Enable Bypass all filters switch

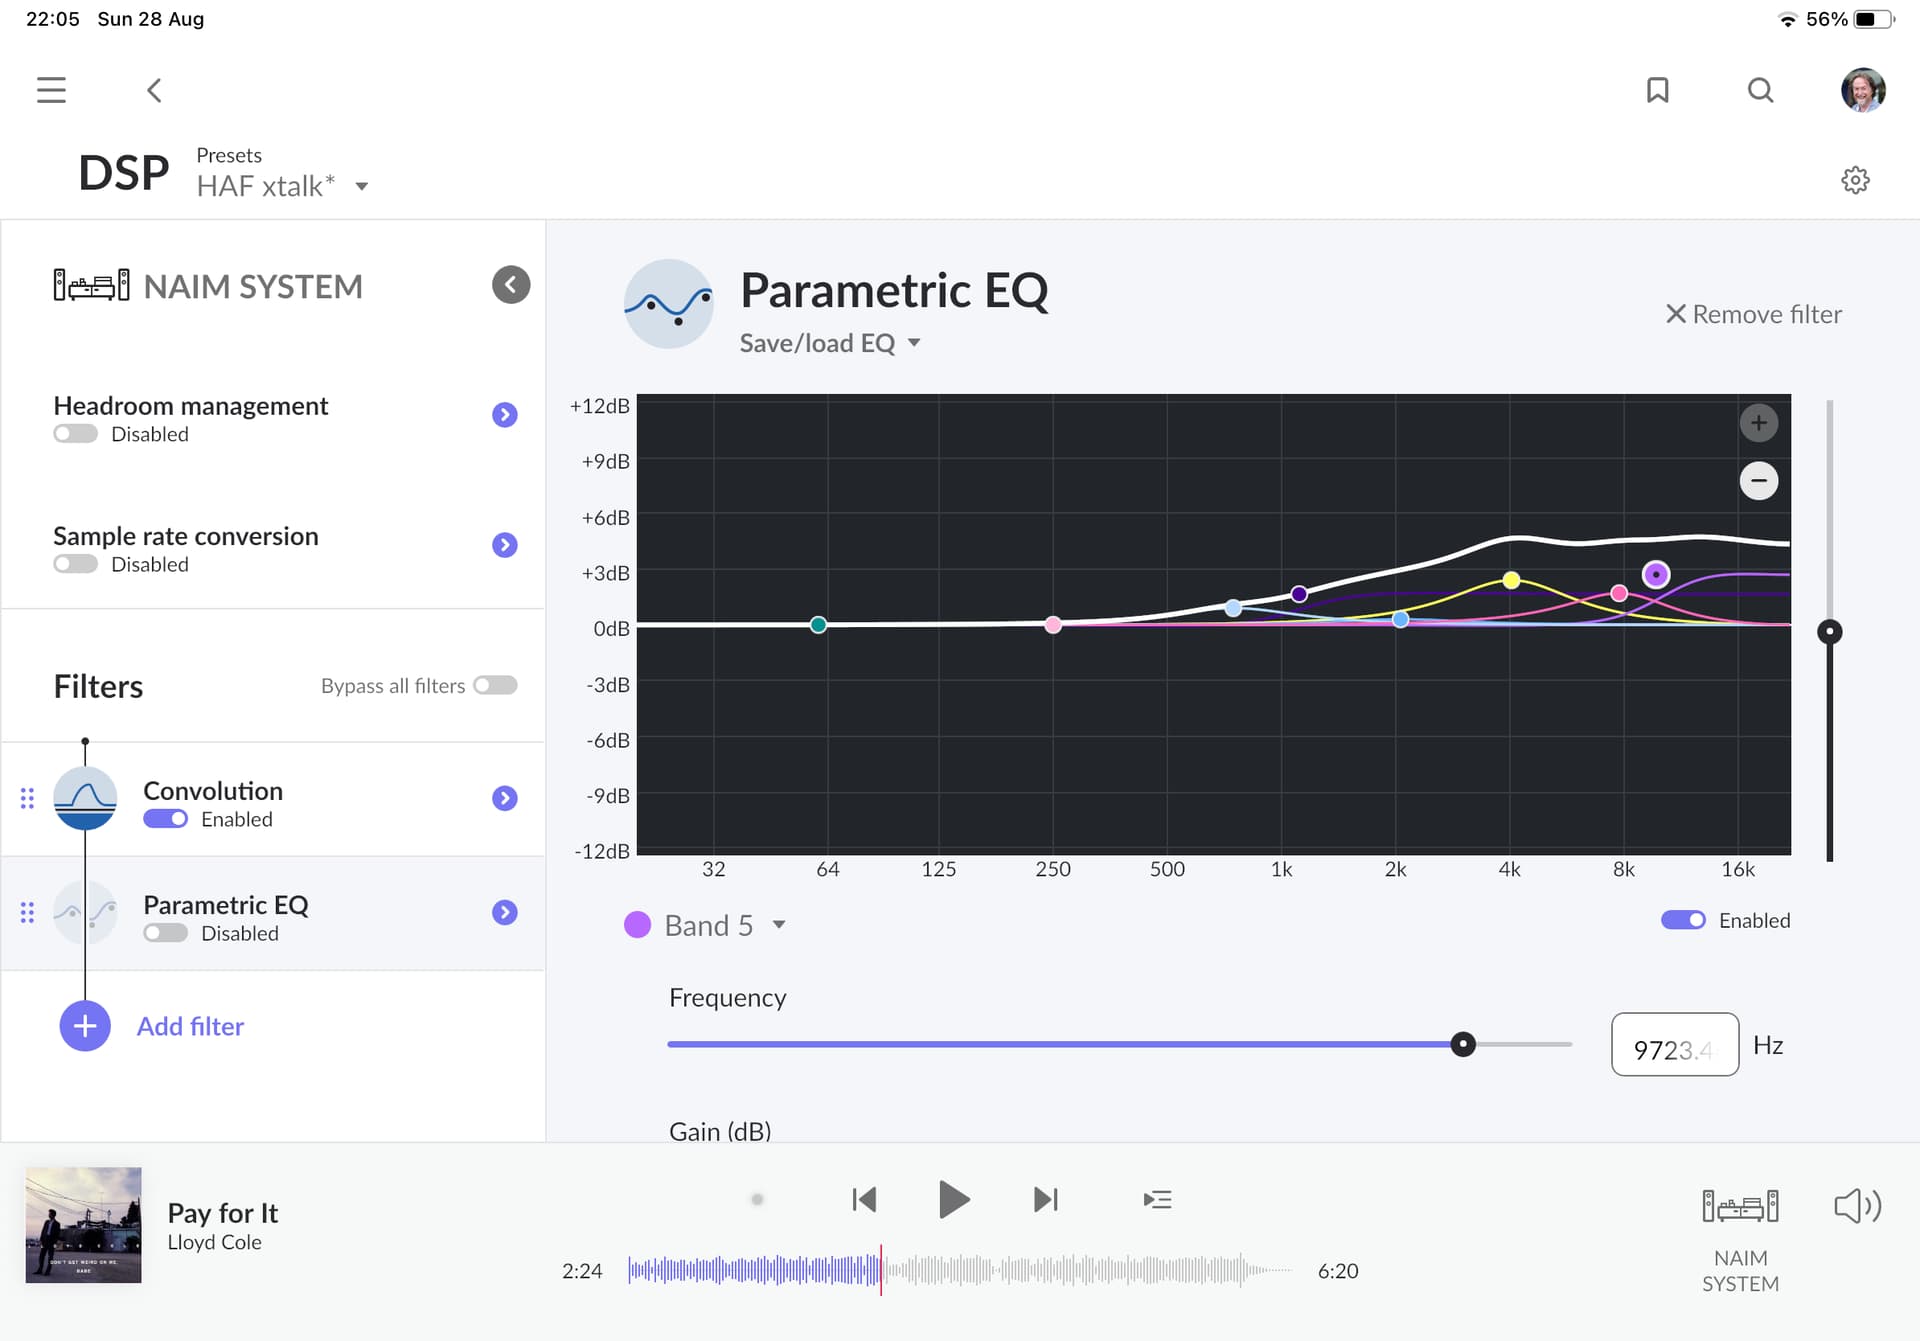pos(495,685)
